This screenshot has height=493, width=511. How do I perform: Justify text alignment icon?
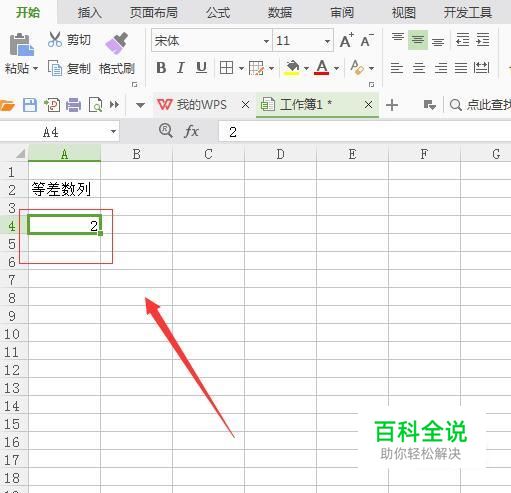[x=461, y=68]
